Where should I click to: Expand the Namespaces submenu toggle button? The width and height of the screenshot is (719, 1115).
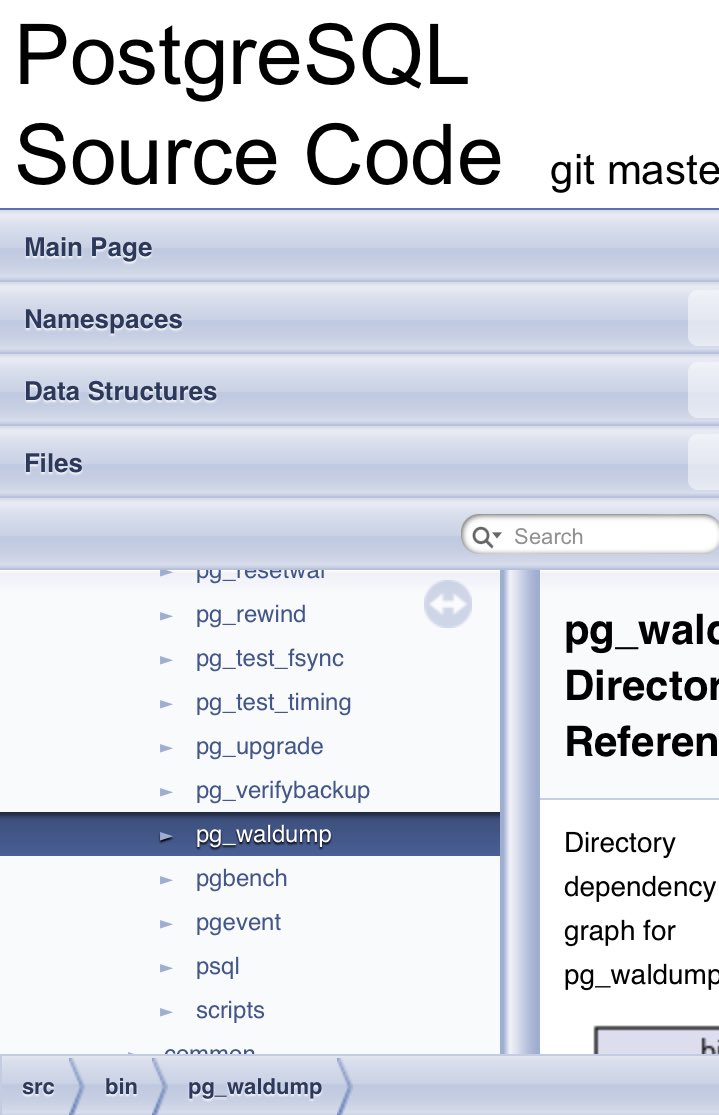[x=703, y=319]
